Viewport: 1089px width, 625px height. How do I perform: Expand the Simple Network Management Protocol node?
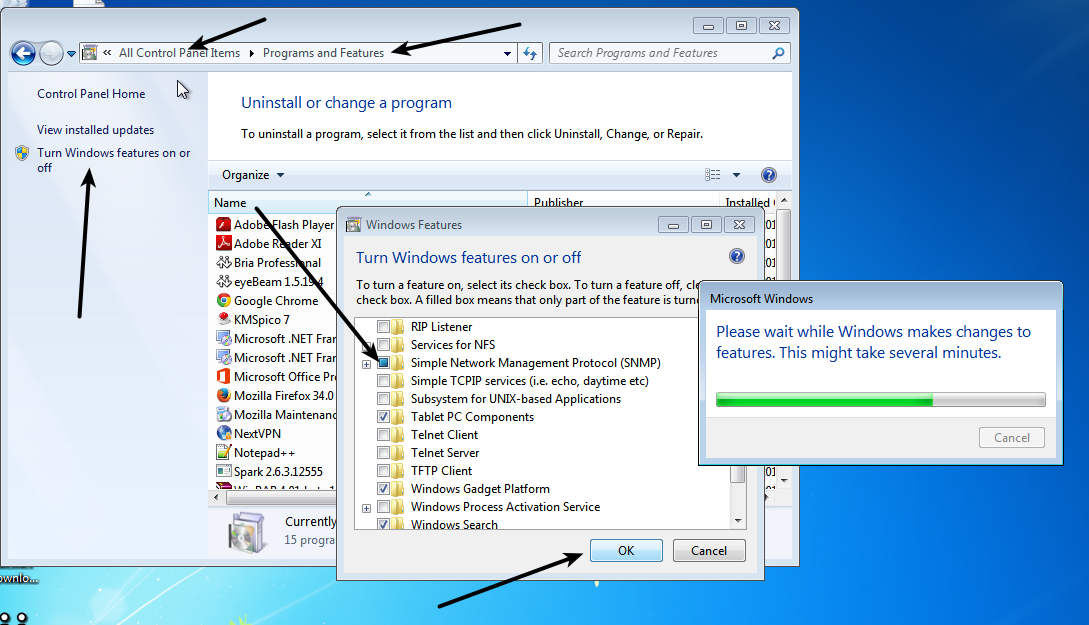366,364
